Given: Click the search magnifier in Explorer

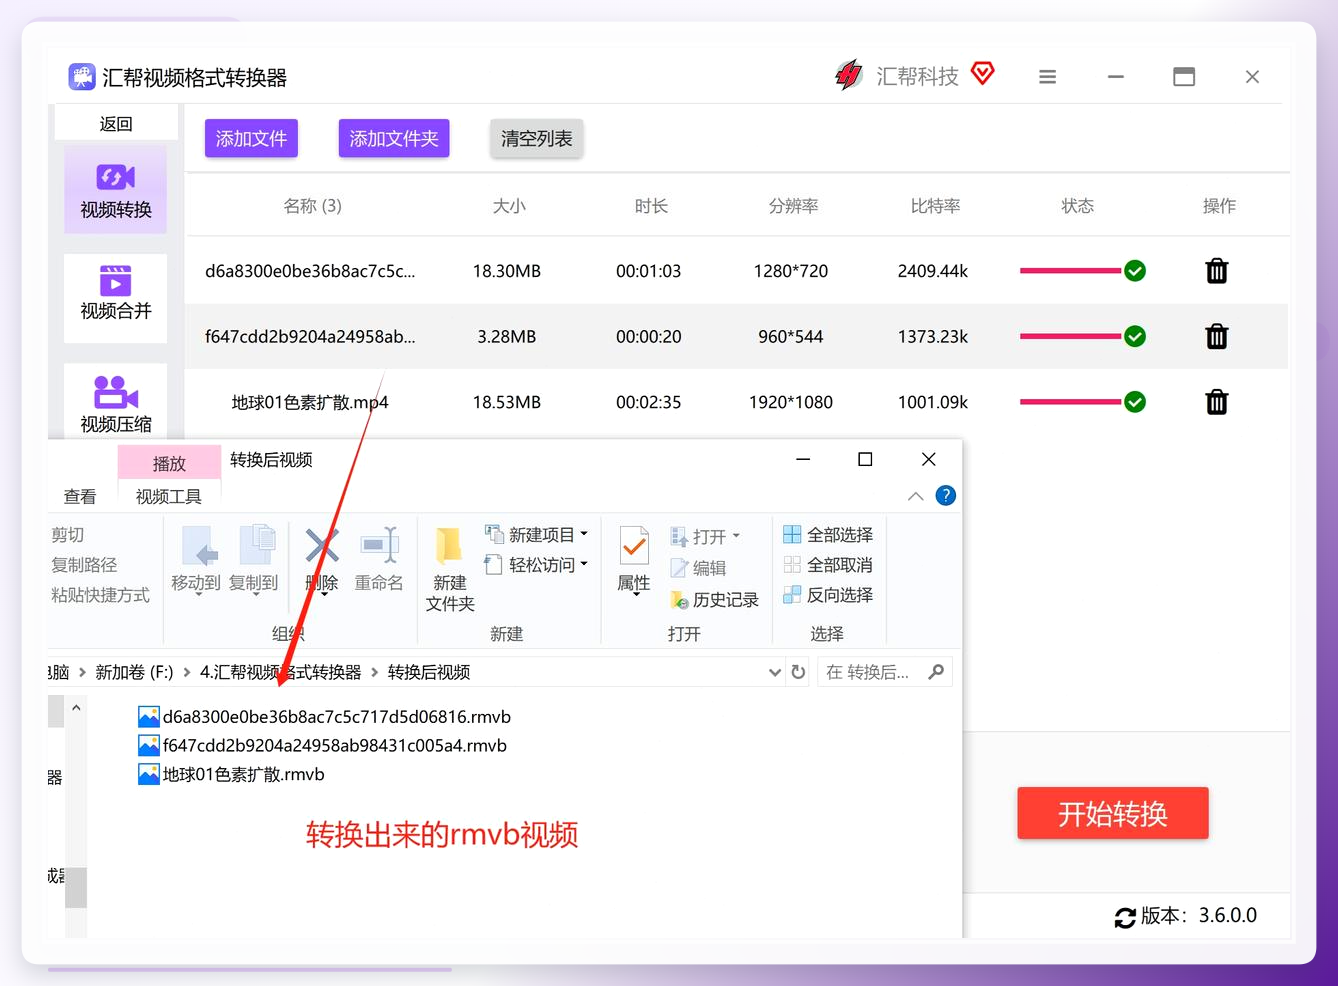Looking at the screenshot, I should (x=936, y=672).
